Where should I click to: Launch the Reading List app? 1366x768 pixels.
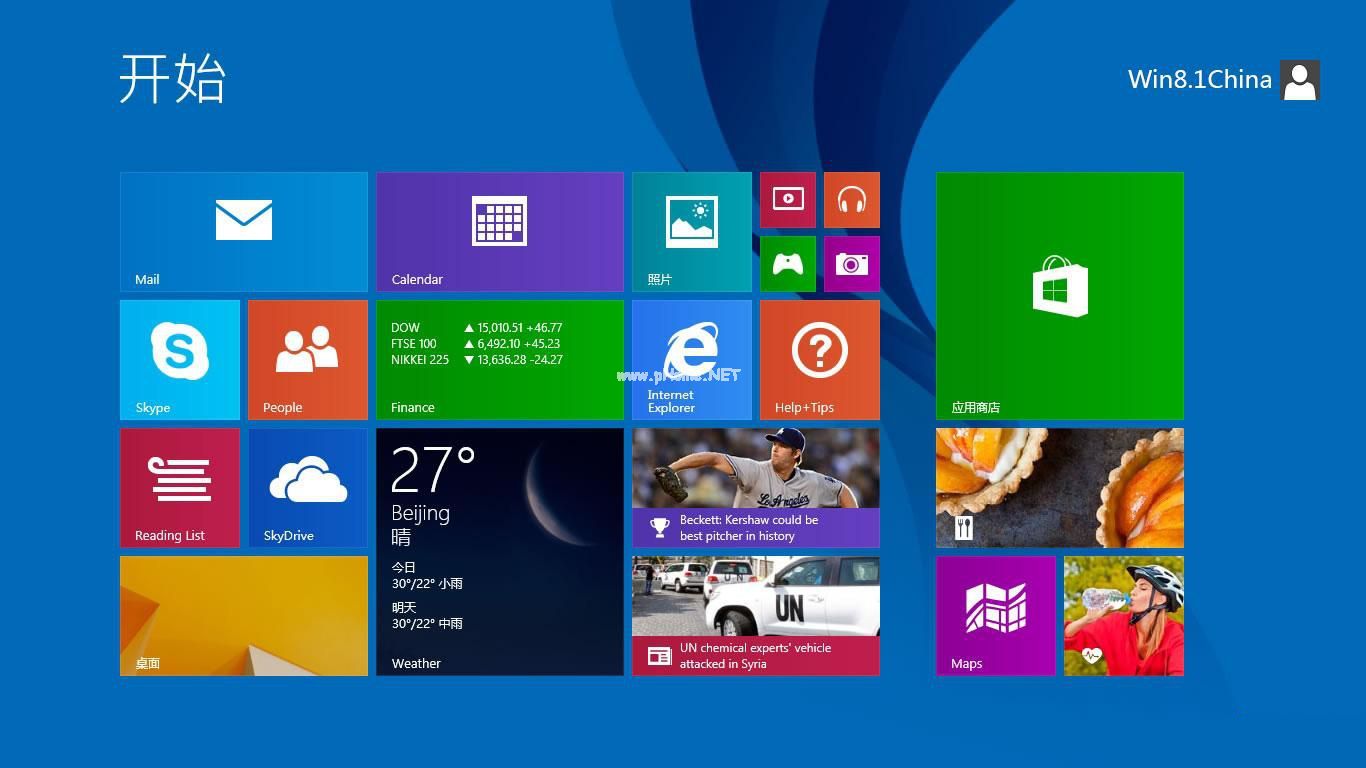[x=179, y=487]
